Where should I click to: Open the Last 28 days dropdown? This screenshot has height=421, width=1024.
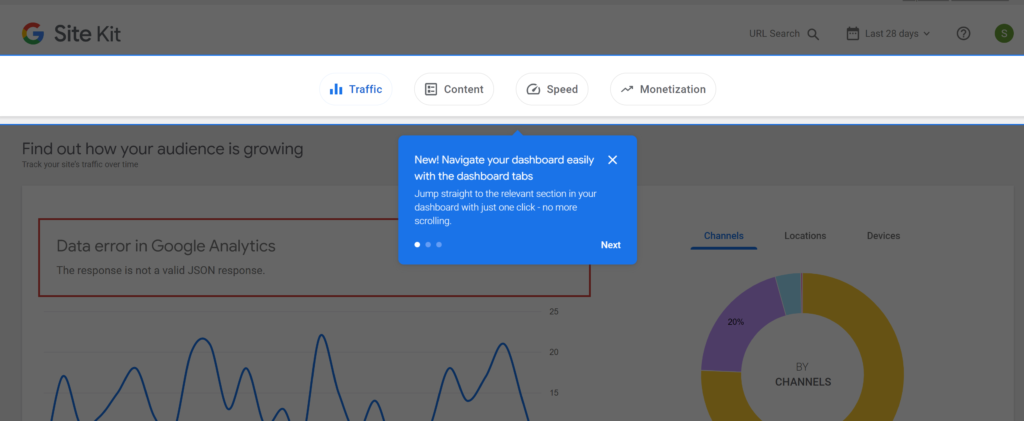[x=888, y=33]
